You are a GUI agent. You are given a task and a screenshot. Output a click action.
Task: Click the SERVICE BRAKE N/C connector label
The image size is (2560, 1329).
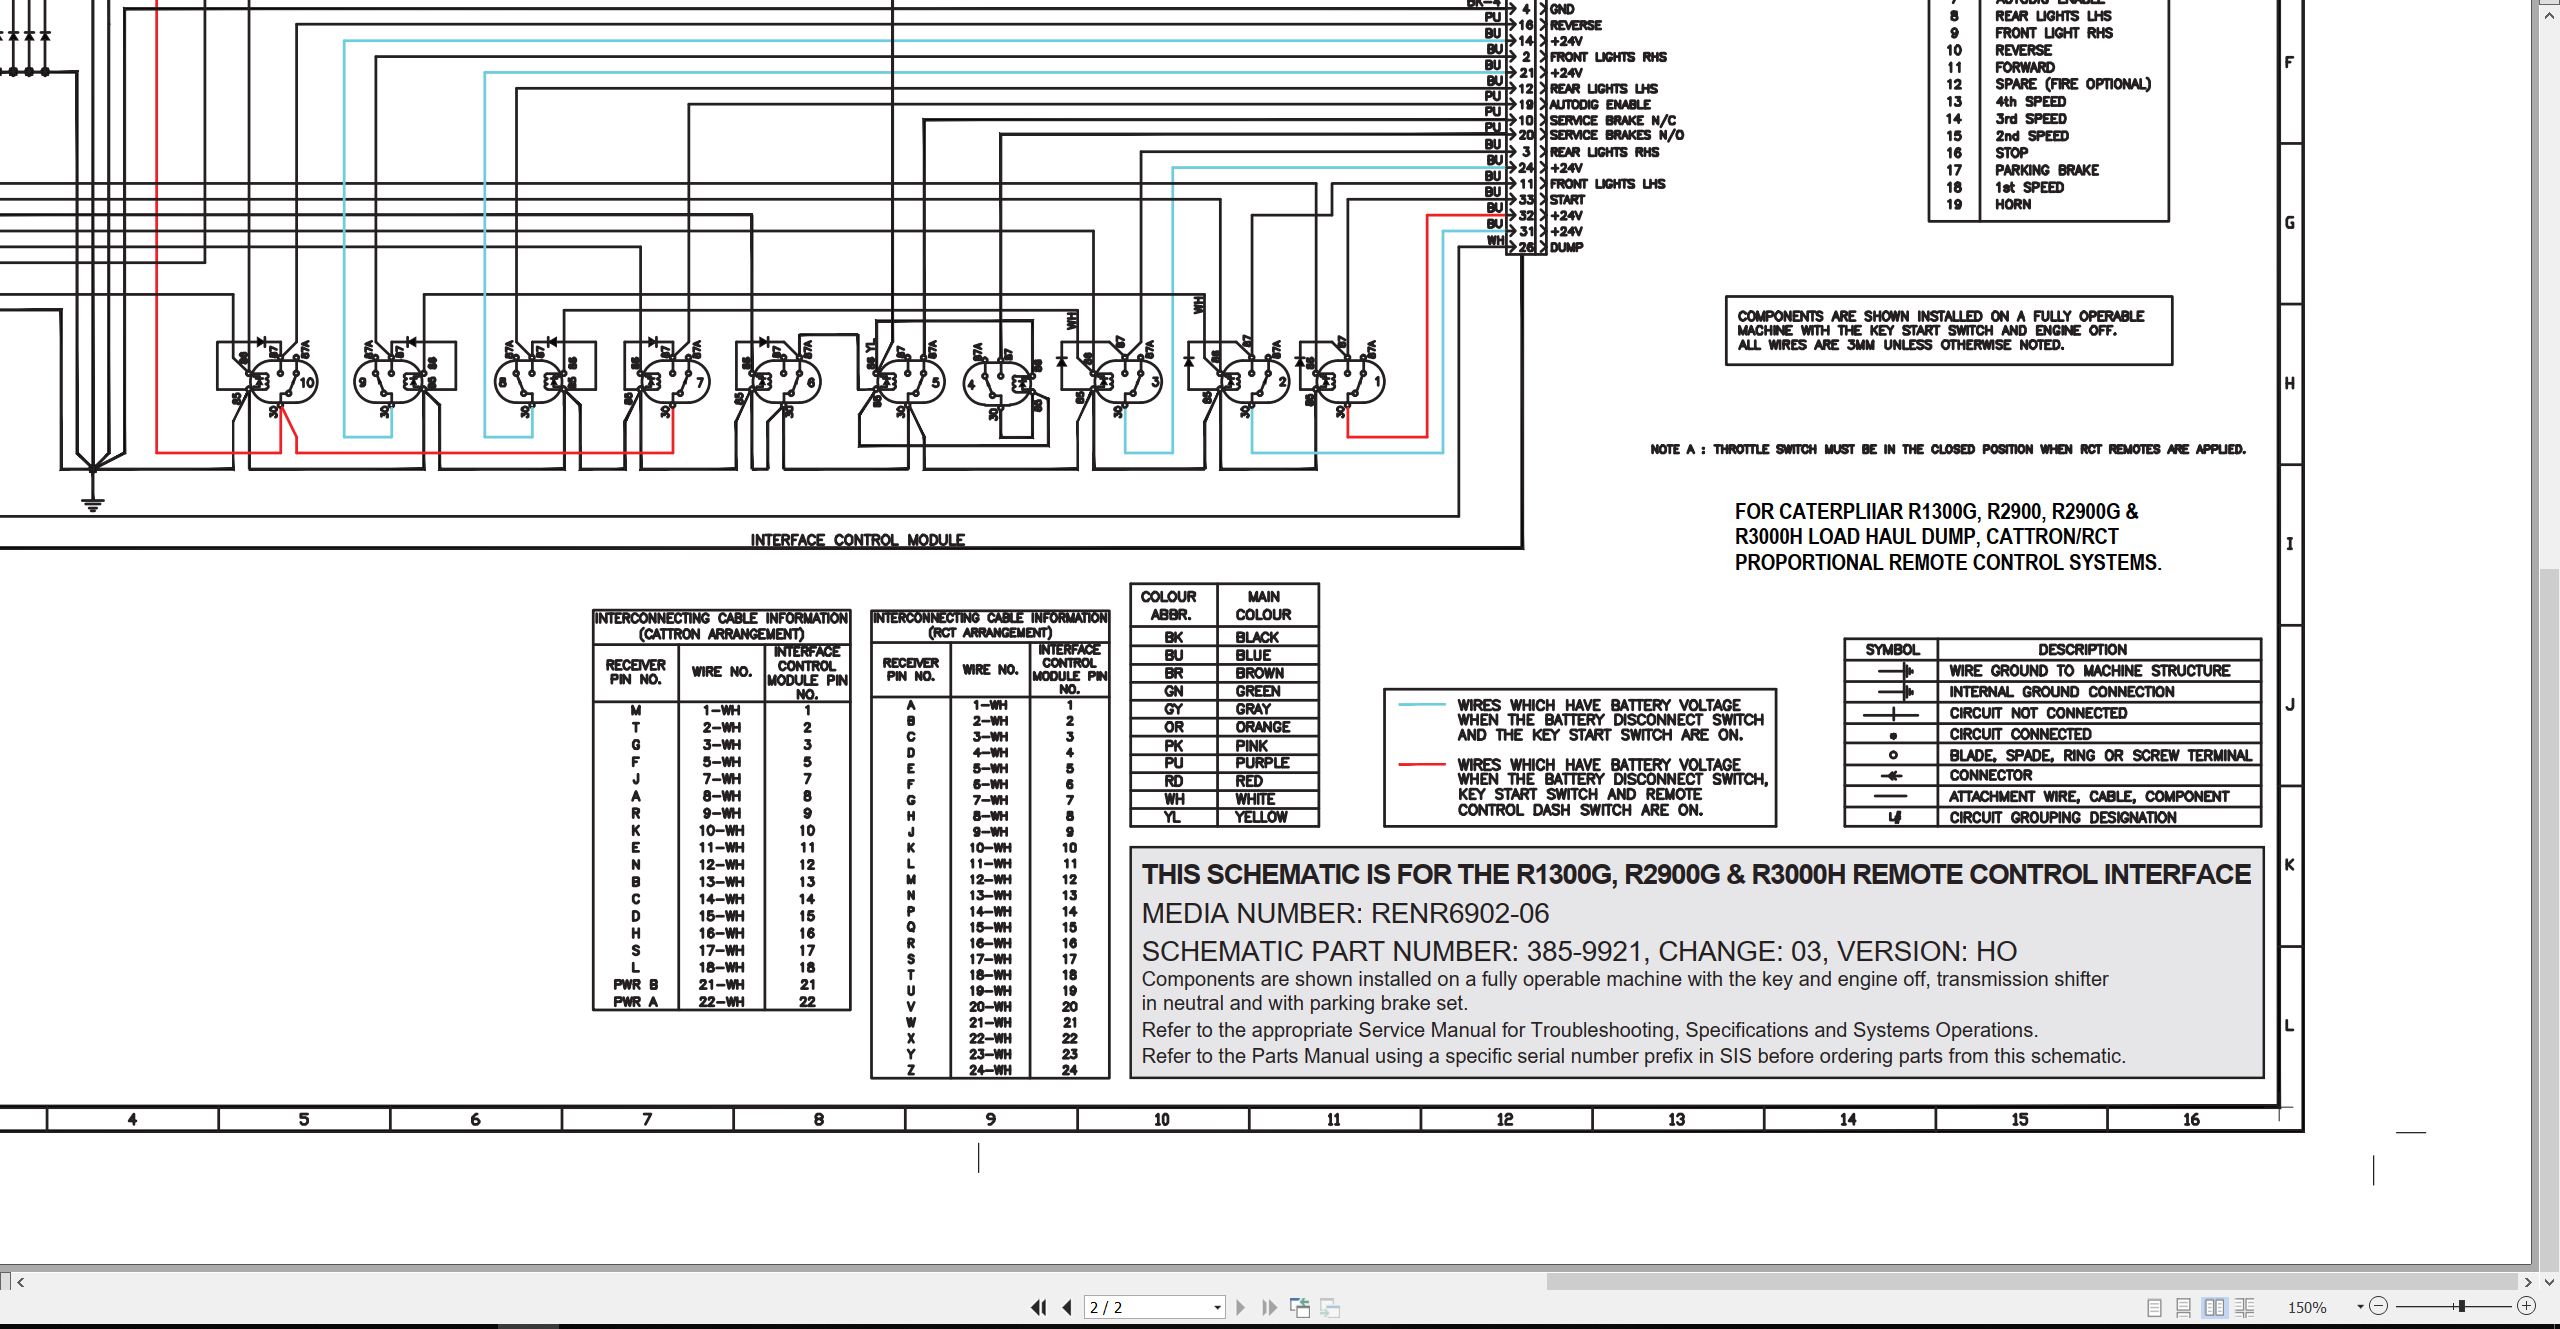click(1613, 120)
